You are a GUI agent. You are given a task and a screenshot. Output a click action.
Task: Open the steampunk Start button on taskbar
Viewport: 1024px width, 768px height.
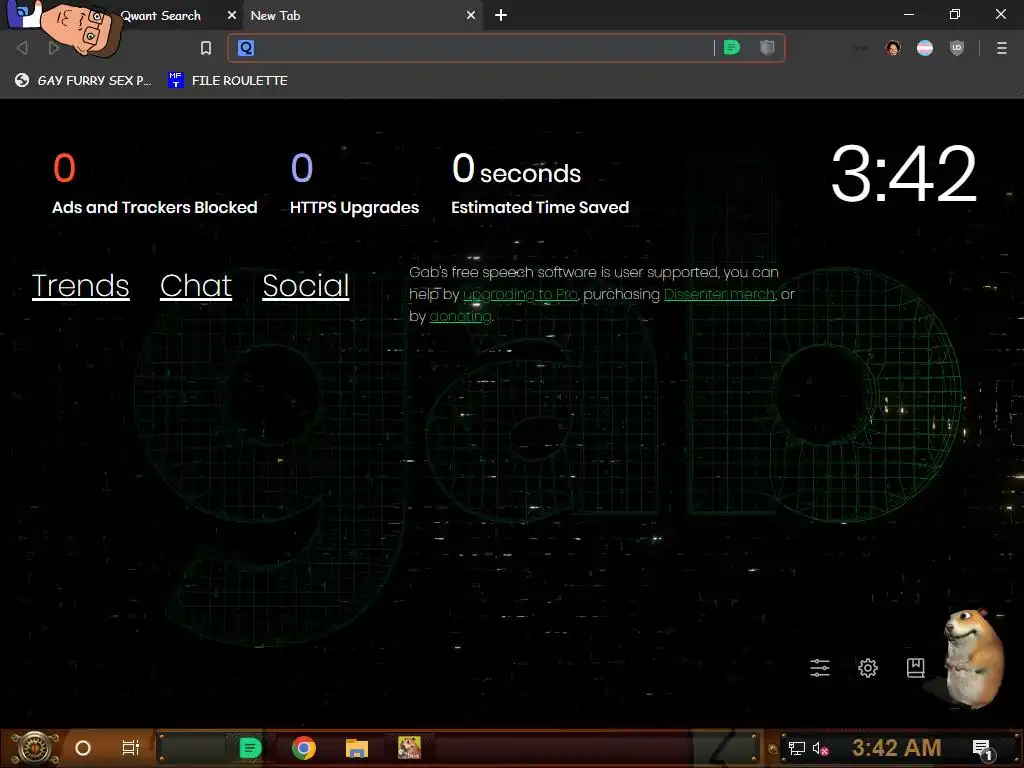point(33,748)
